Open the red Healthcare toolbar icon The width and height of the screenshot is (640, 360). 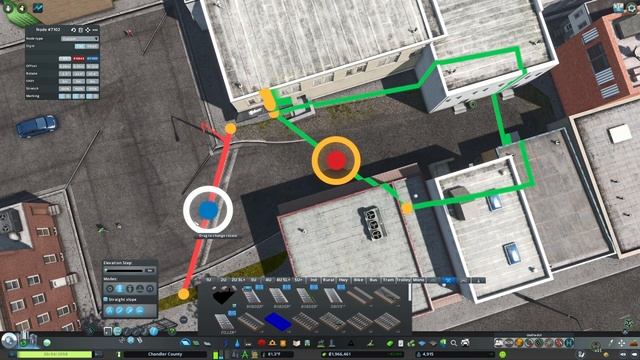click(x=262, y=343)
